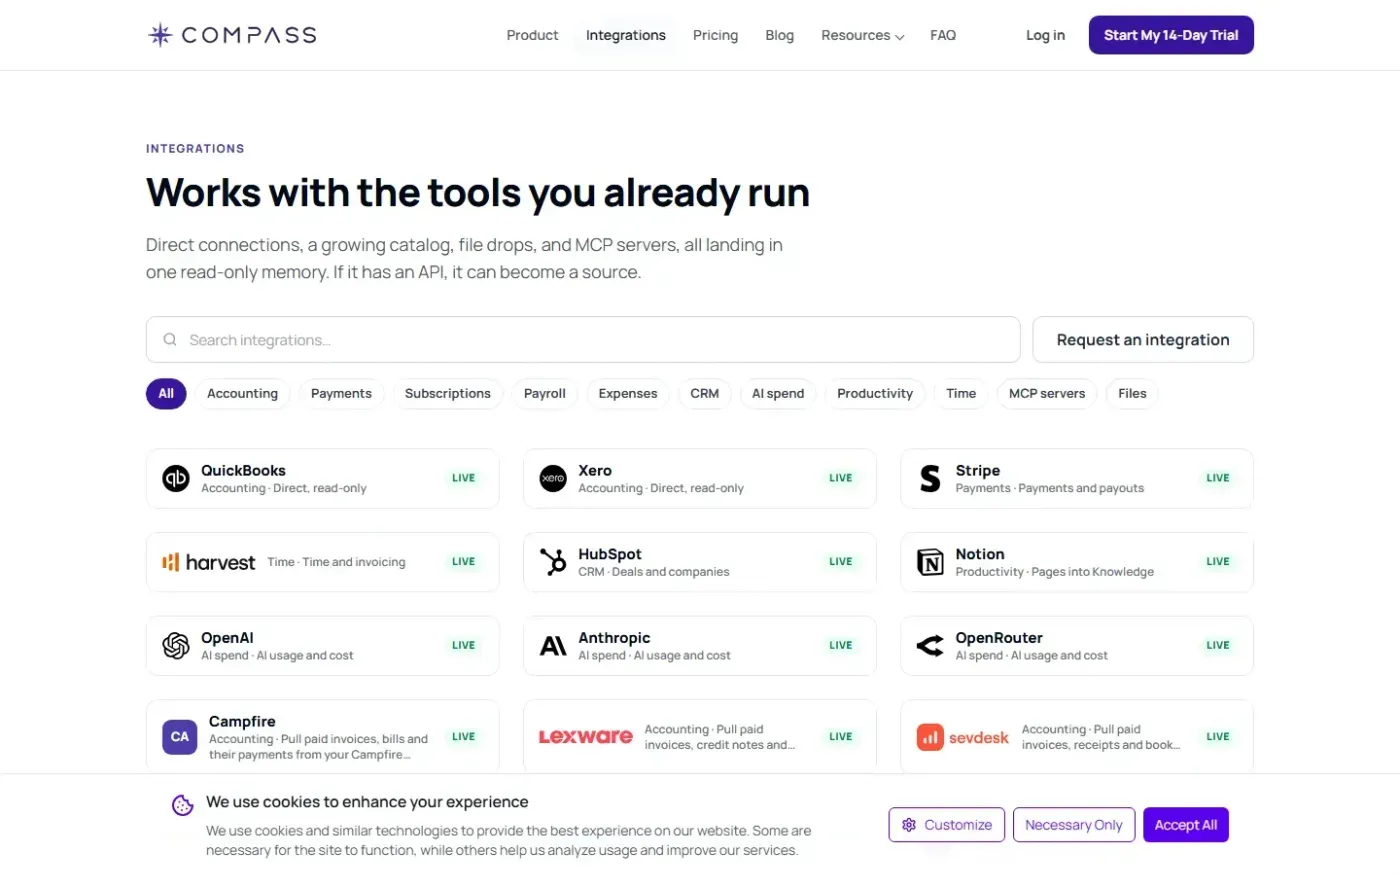Click the sevdesk logo

(x=963, y=738)
